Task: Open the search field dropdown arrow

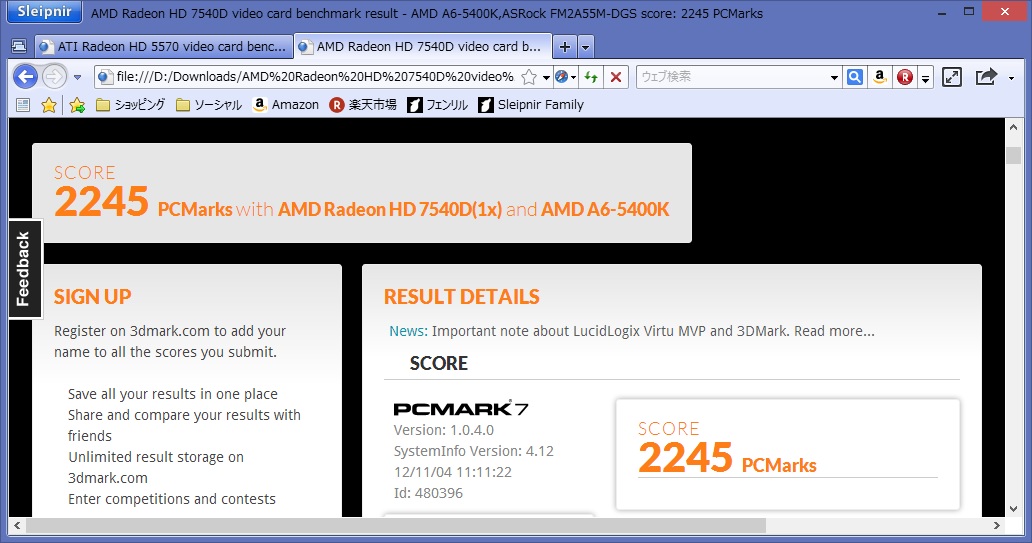Action: (834, 77)
